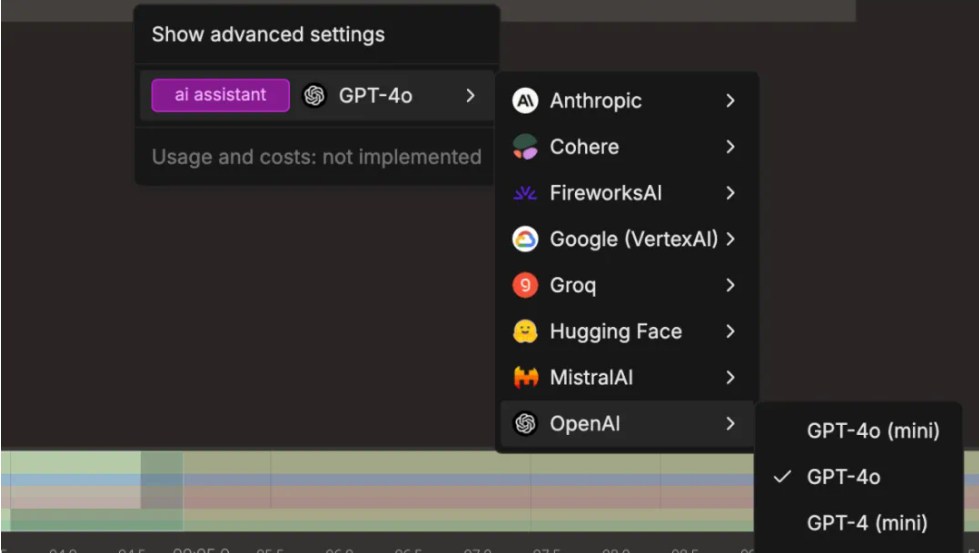Open GPT-4o model selector chevron
Screen dimensions: 979x553
coord(471,95)
